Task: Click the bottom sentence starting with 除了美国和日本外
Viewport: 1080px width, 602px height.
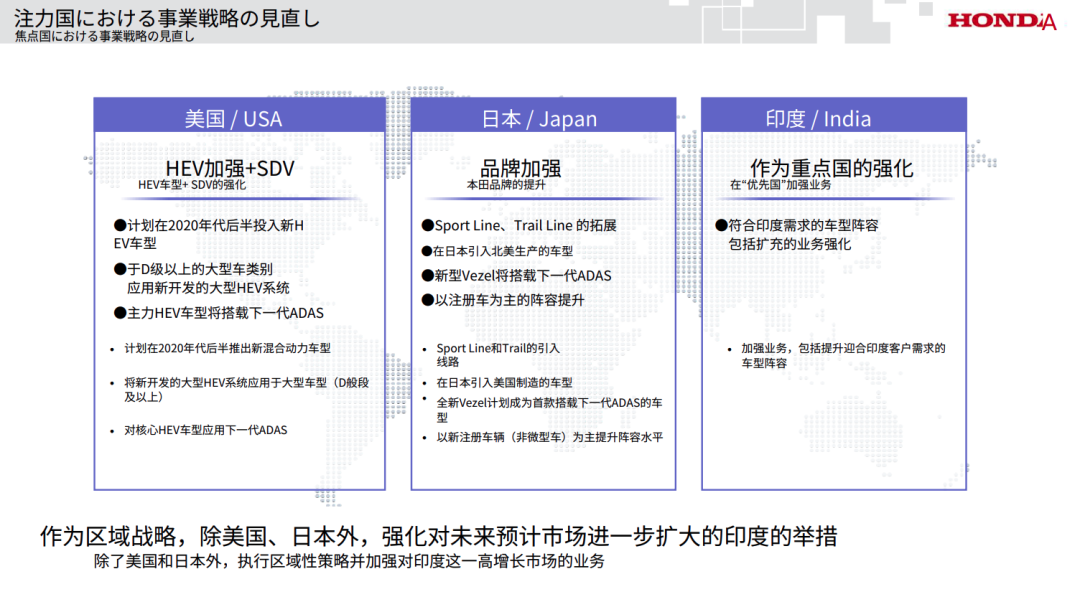Action: click(x=349, y=562)
